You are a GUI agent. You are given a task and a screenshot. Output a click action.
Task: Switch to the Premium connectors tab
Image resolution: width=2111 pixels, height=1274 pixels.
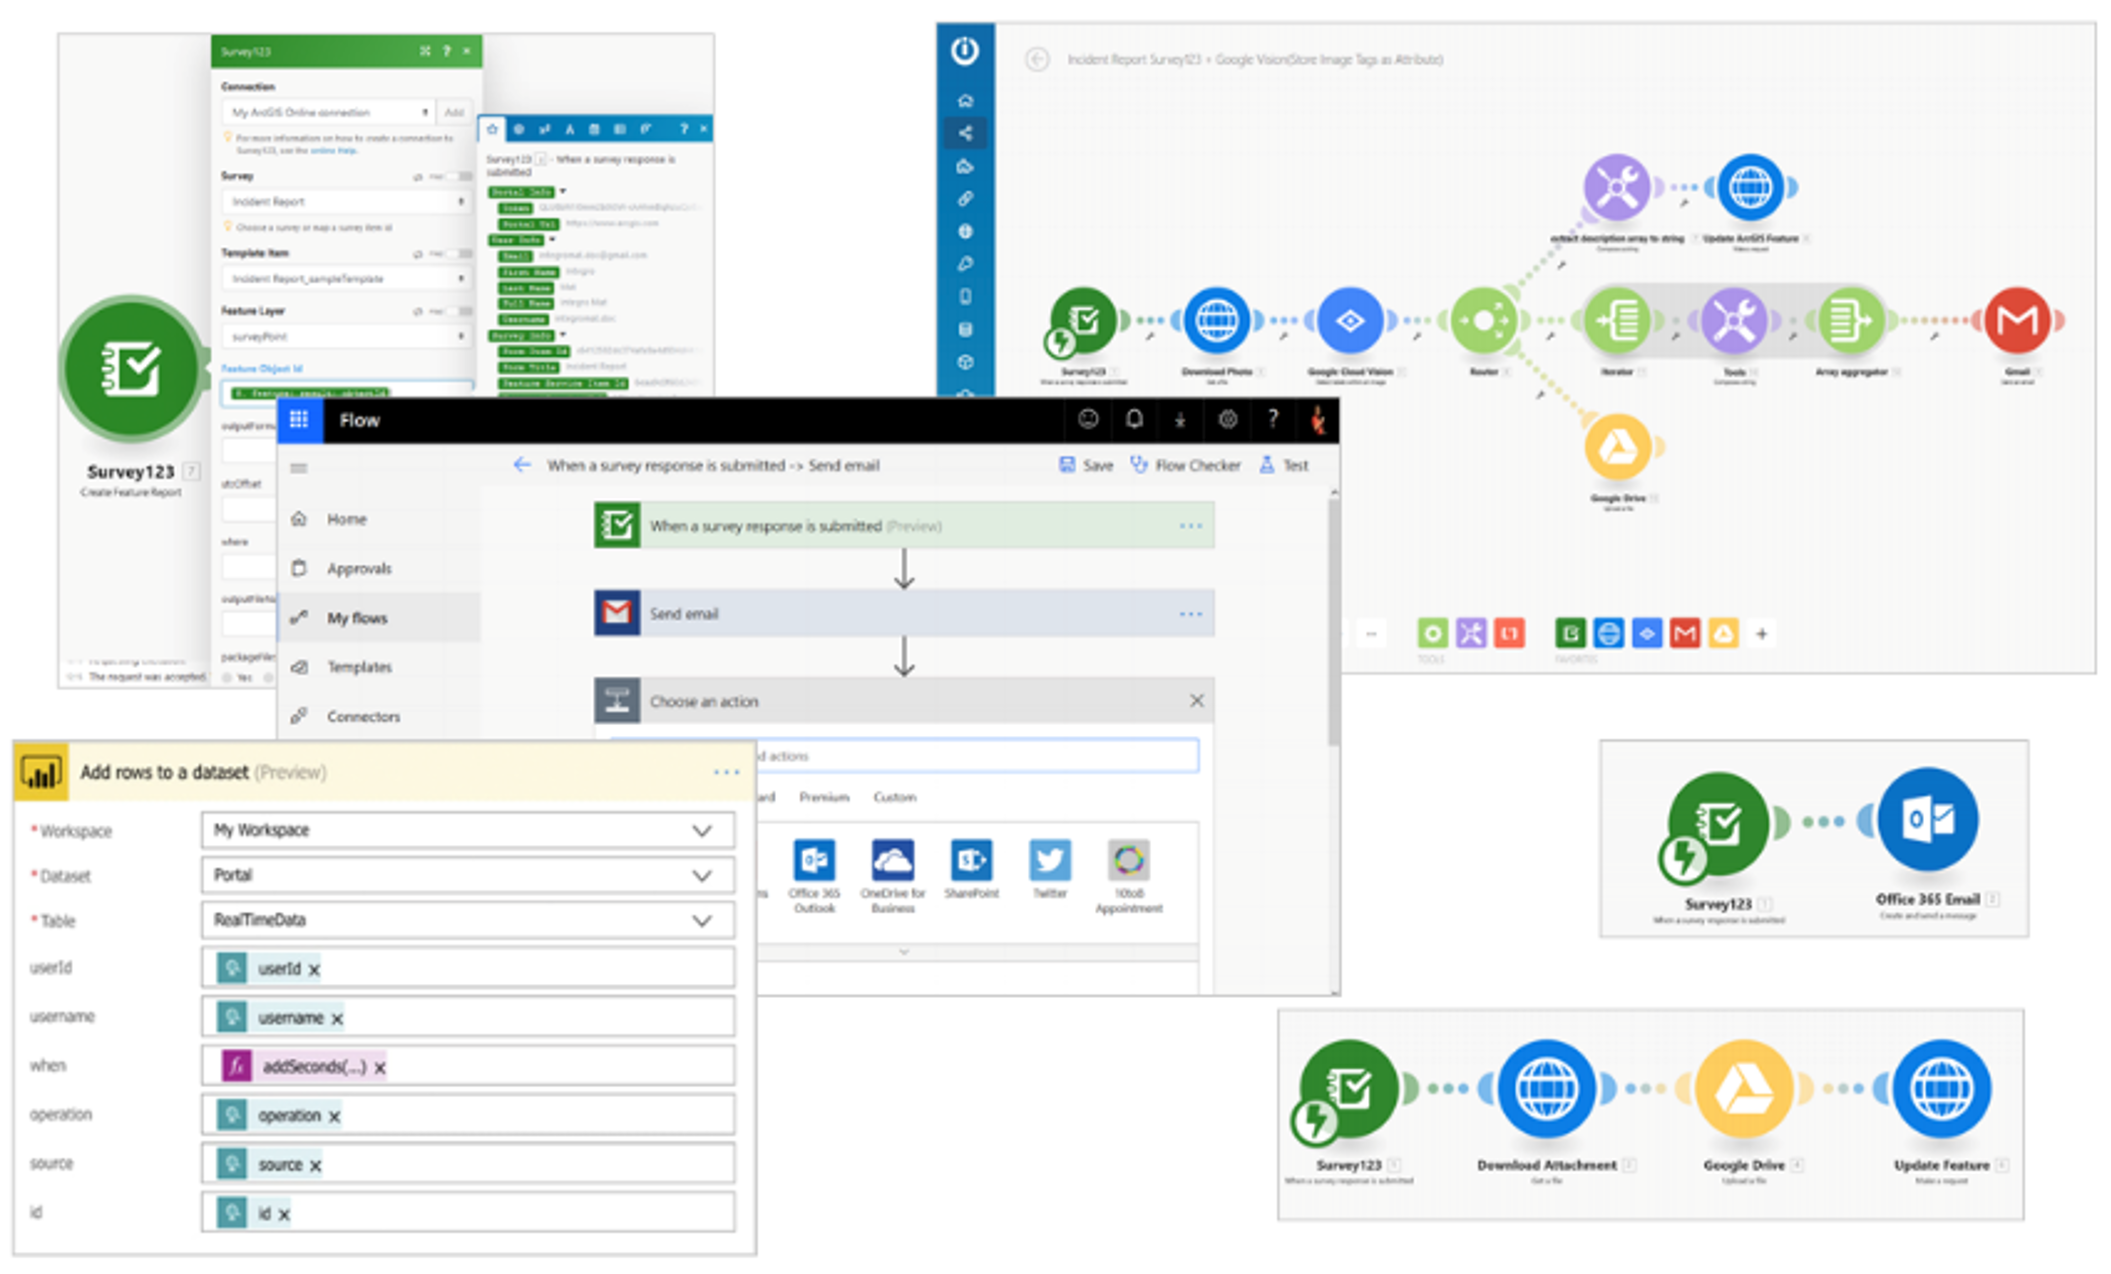point(823,797)
